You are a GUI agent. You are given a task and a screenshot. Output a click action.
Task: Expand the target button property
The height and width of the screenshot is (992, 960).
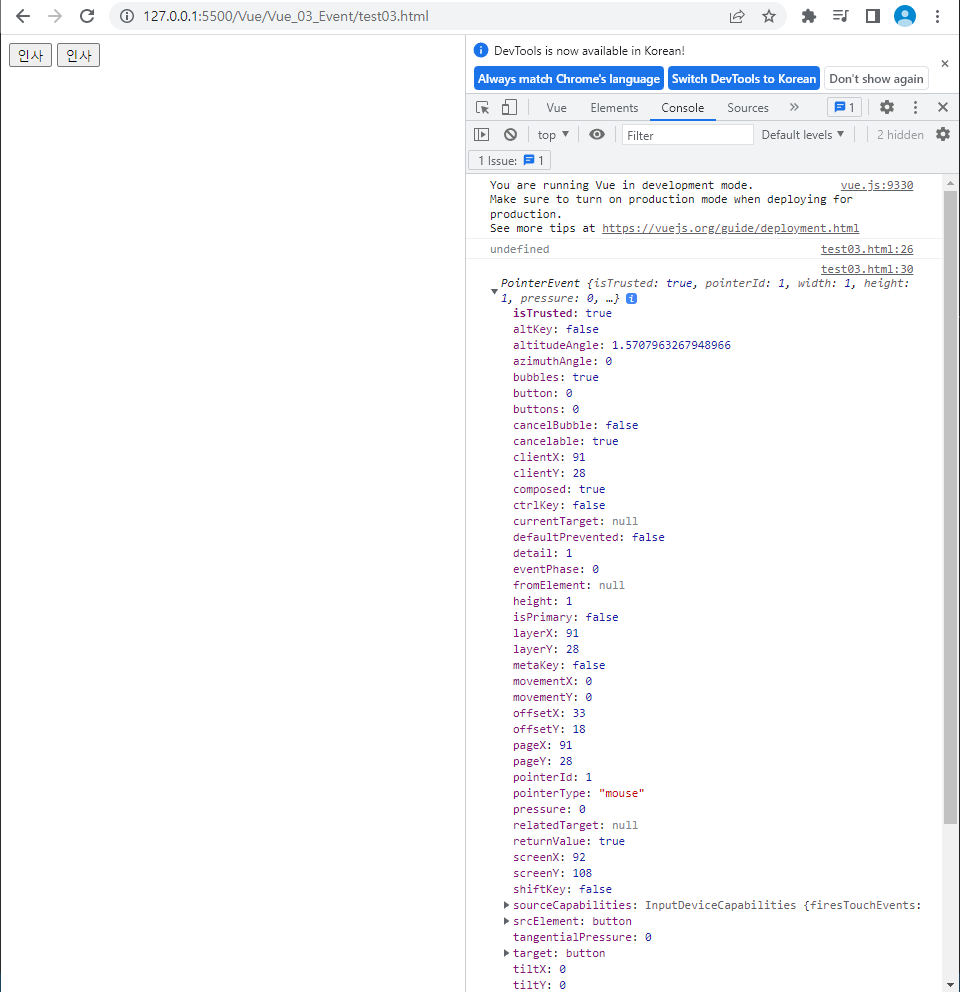click(x=506, y=953)
